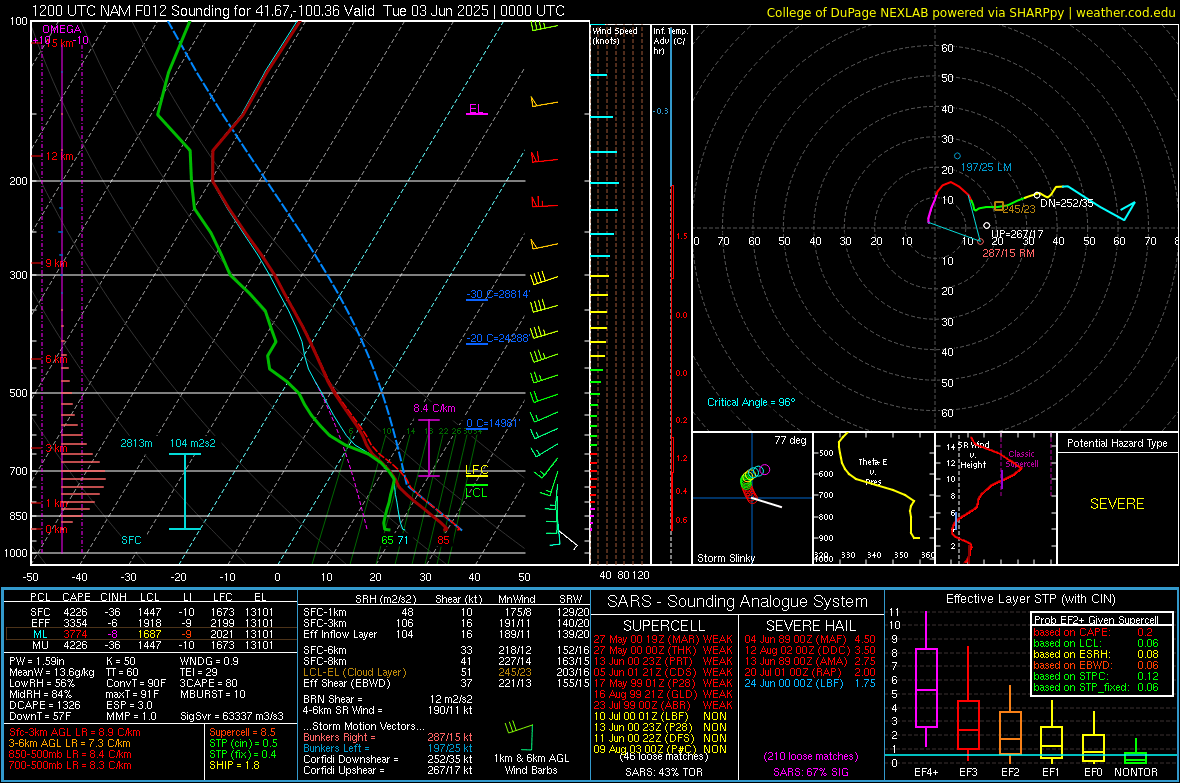Select the -20 C=24288' height label

(x=498, y=338)
